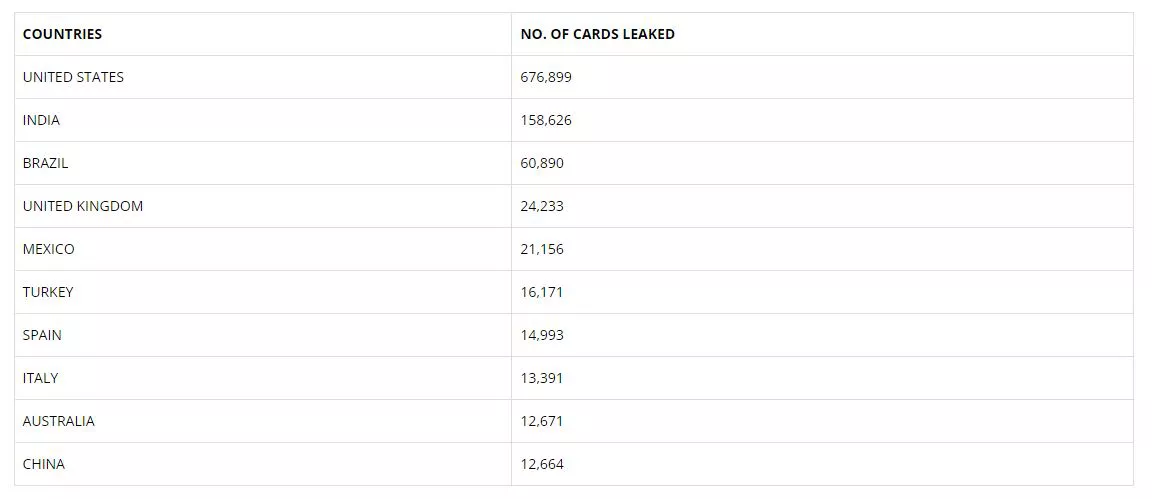Select the 21,156 value
Screen dimensions: 1152x499
(x=542, y=249)
